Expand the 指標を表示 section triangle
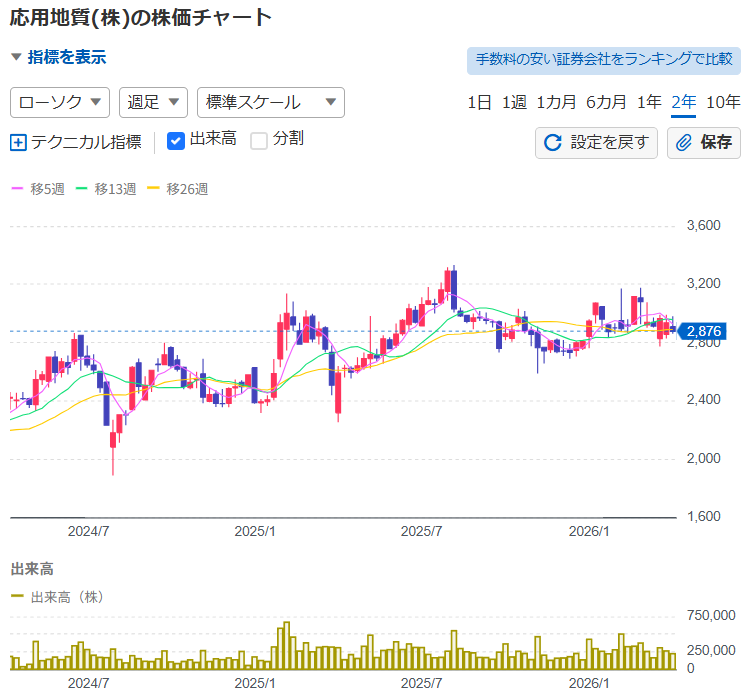This screenshot has height=696, width=750. (x=16, y=58)
